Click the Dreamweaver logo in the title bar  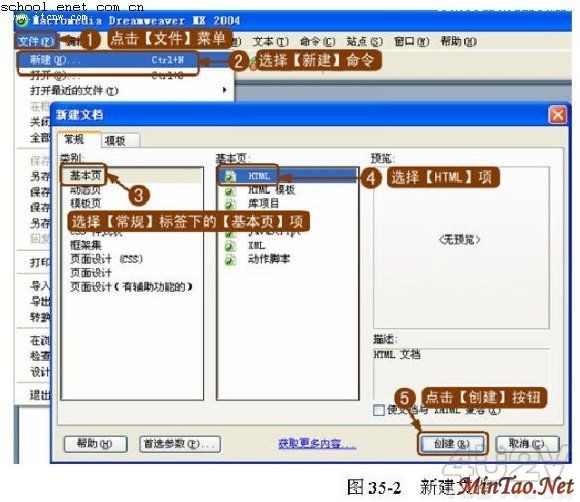click(23, 20)
